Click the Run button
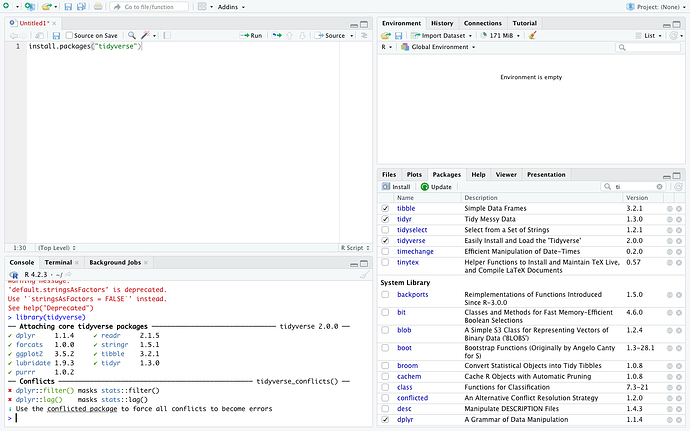 (x=251, y=36)
